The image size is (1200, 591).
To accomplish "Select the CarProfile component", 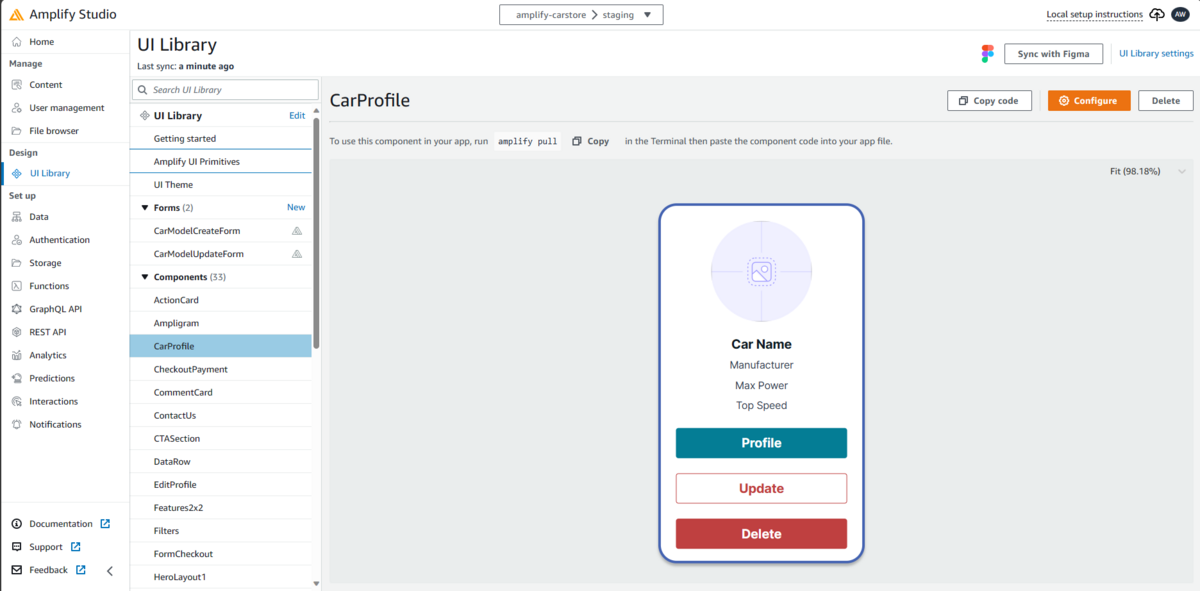I will coord(221,346).
